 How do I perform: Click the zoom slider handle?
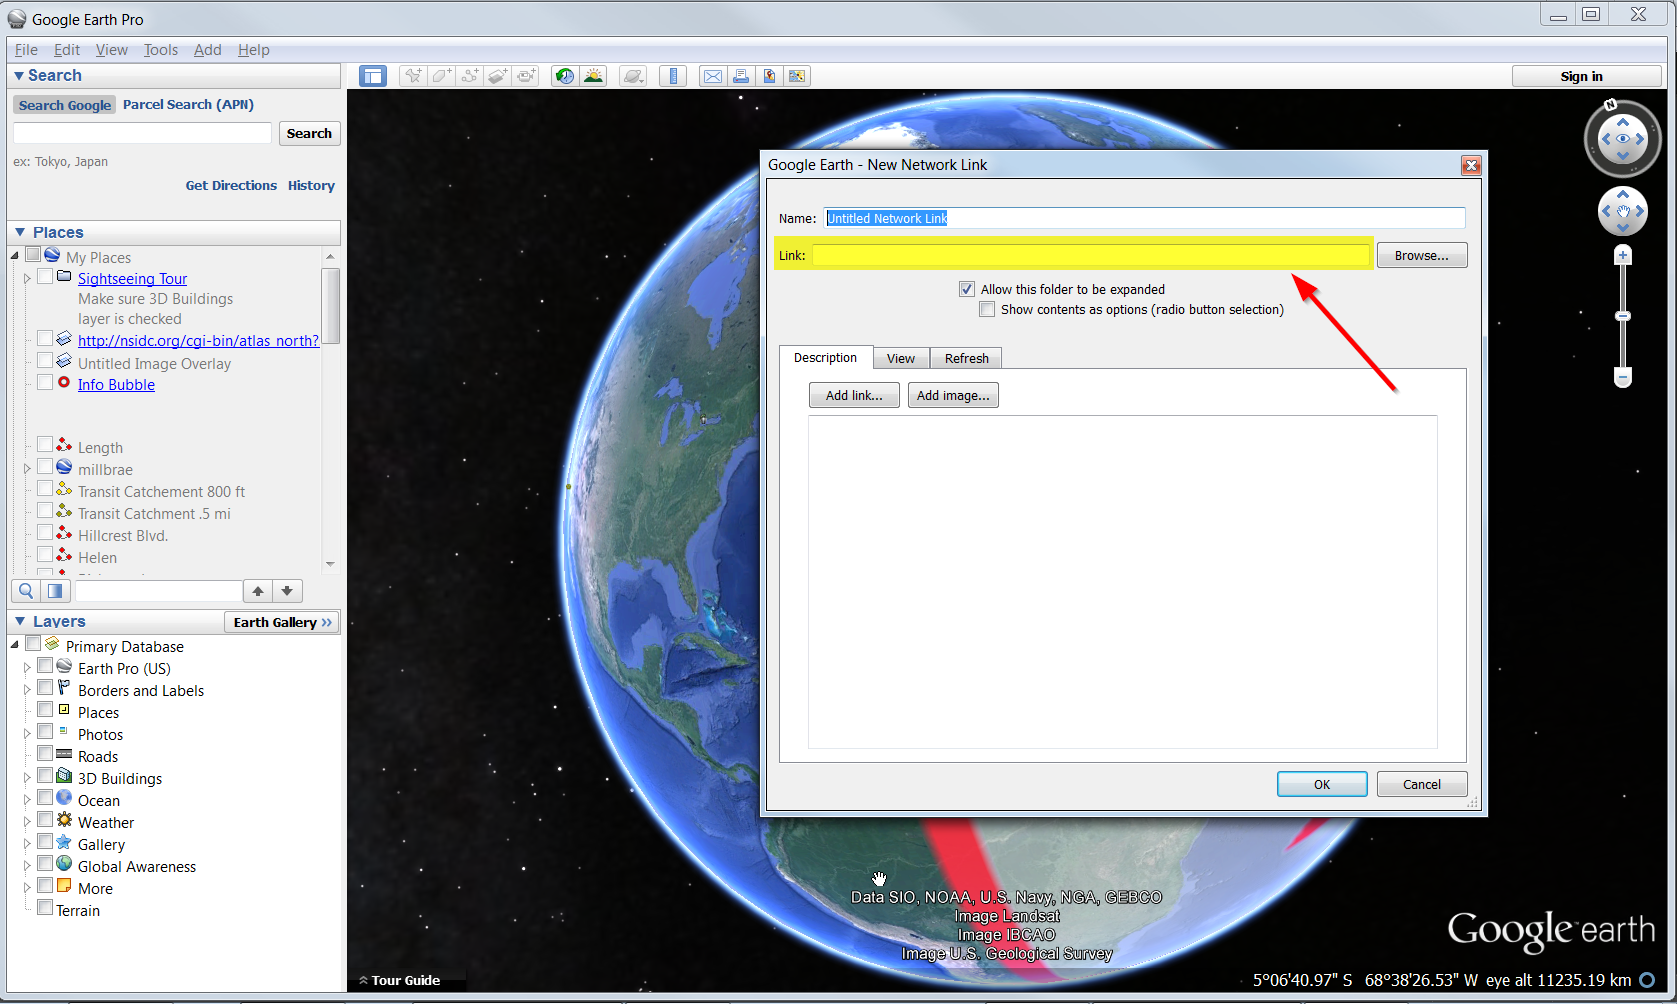point(1623,316)
